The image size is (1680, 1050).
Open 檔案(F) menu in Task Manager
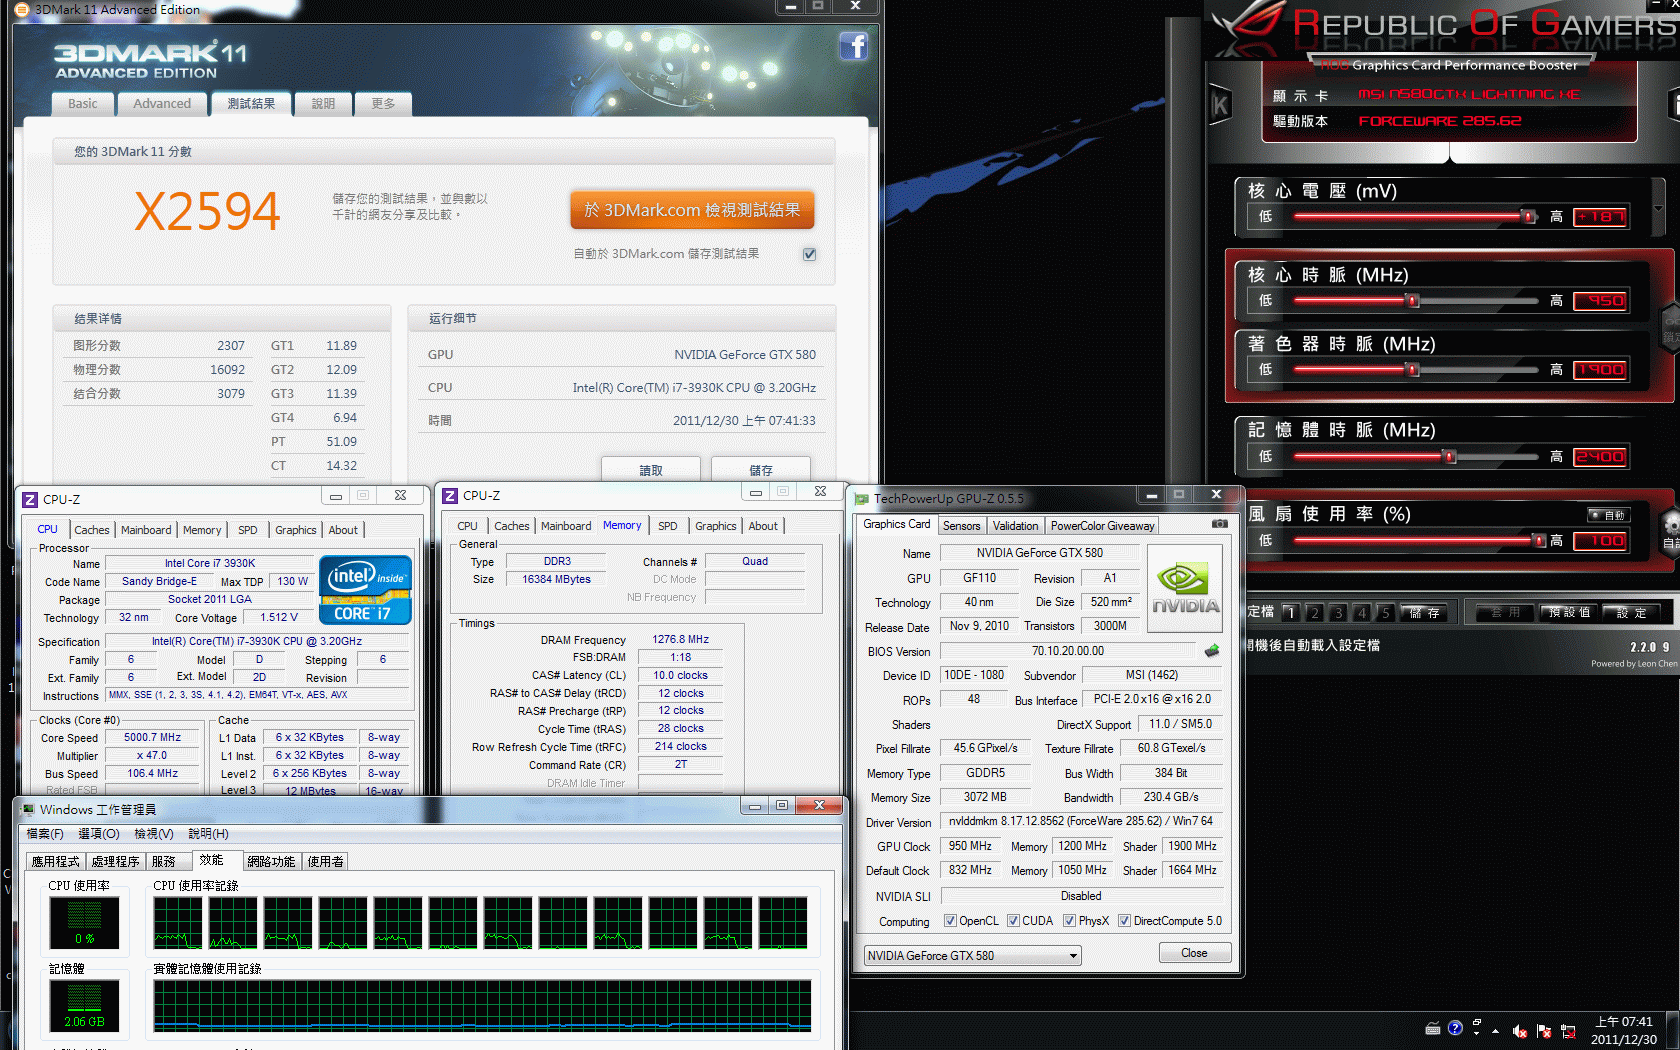tap(45, 834)
